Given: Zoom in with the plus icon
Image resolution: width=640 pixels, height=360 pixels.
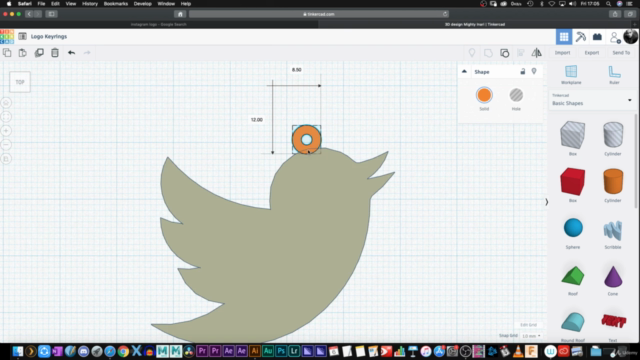Looking at the screenshot, I should [6, 131].
